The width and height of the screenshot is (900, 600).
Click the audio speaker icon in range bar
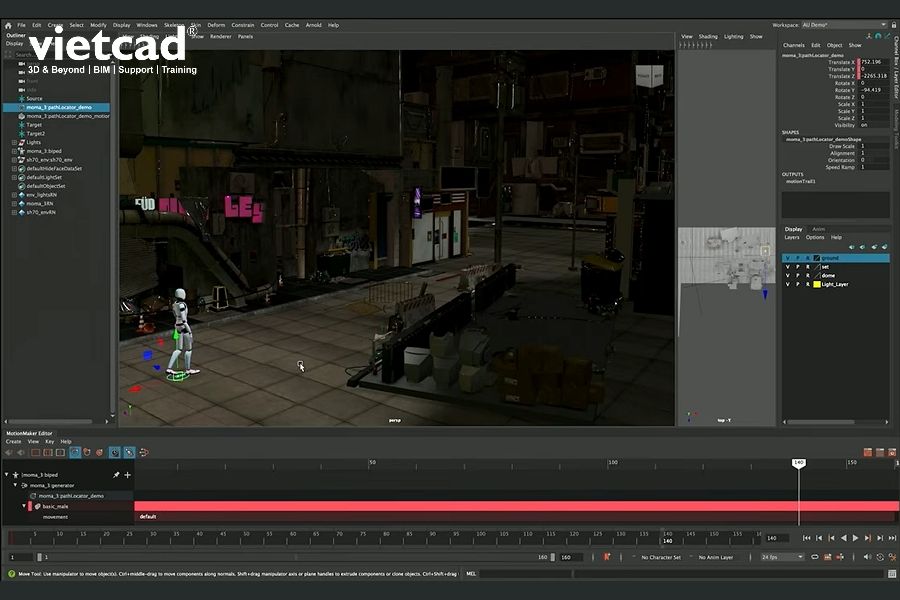(867, 557)
